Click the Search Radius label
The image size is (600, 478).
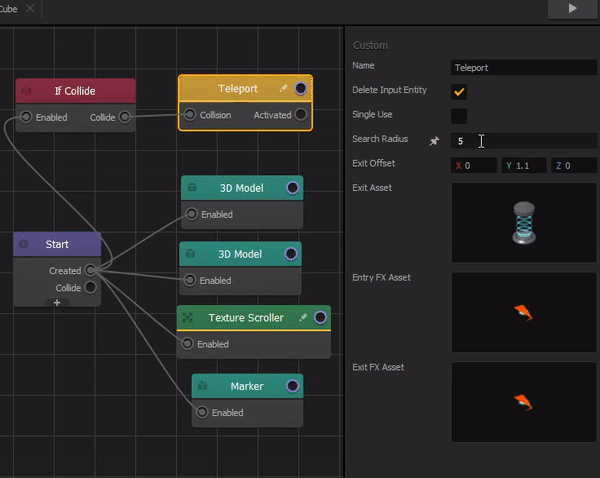[380, 139]
